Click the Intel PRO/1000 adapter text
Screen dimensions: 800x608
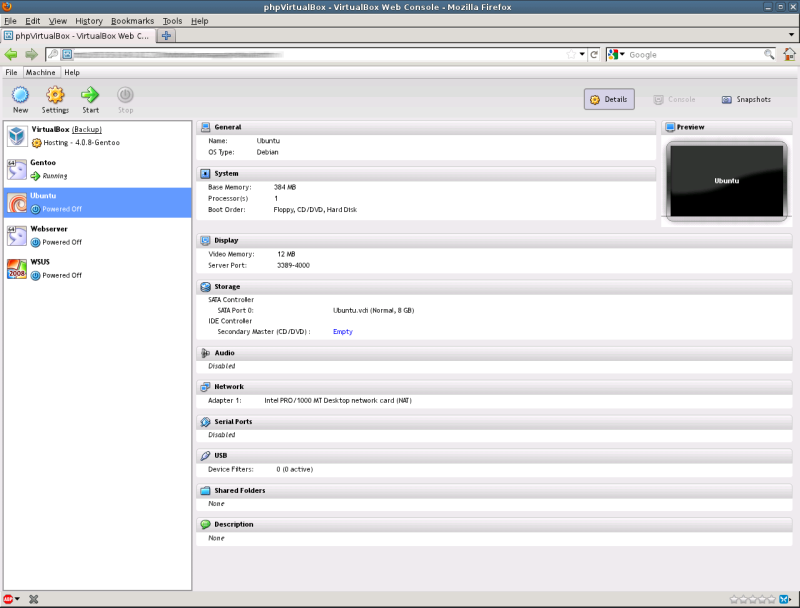coord(338,400)
